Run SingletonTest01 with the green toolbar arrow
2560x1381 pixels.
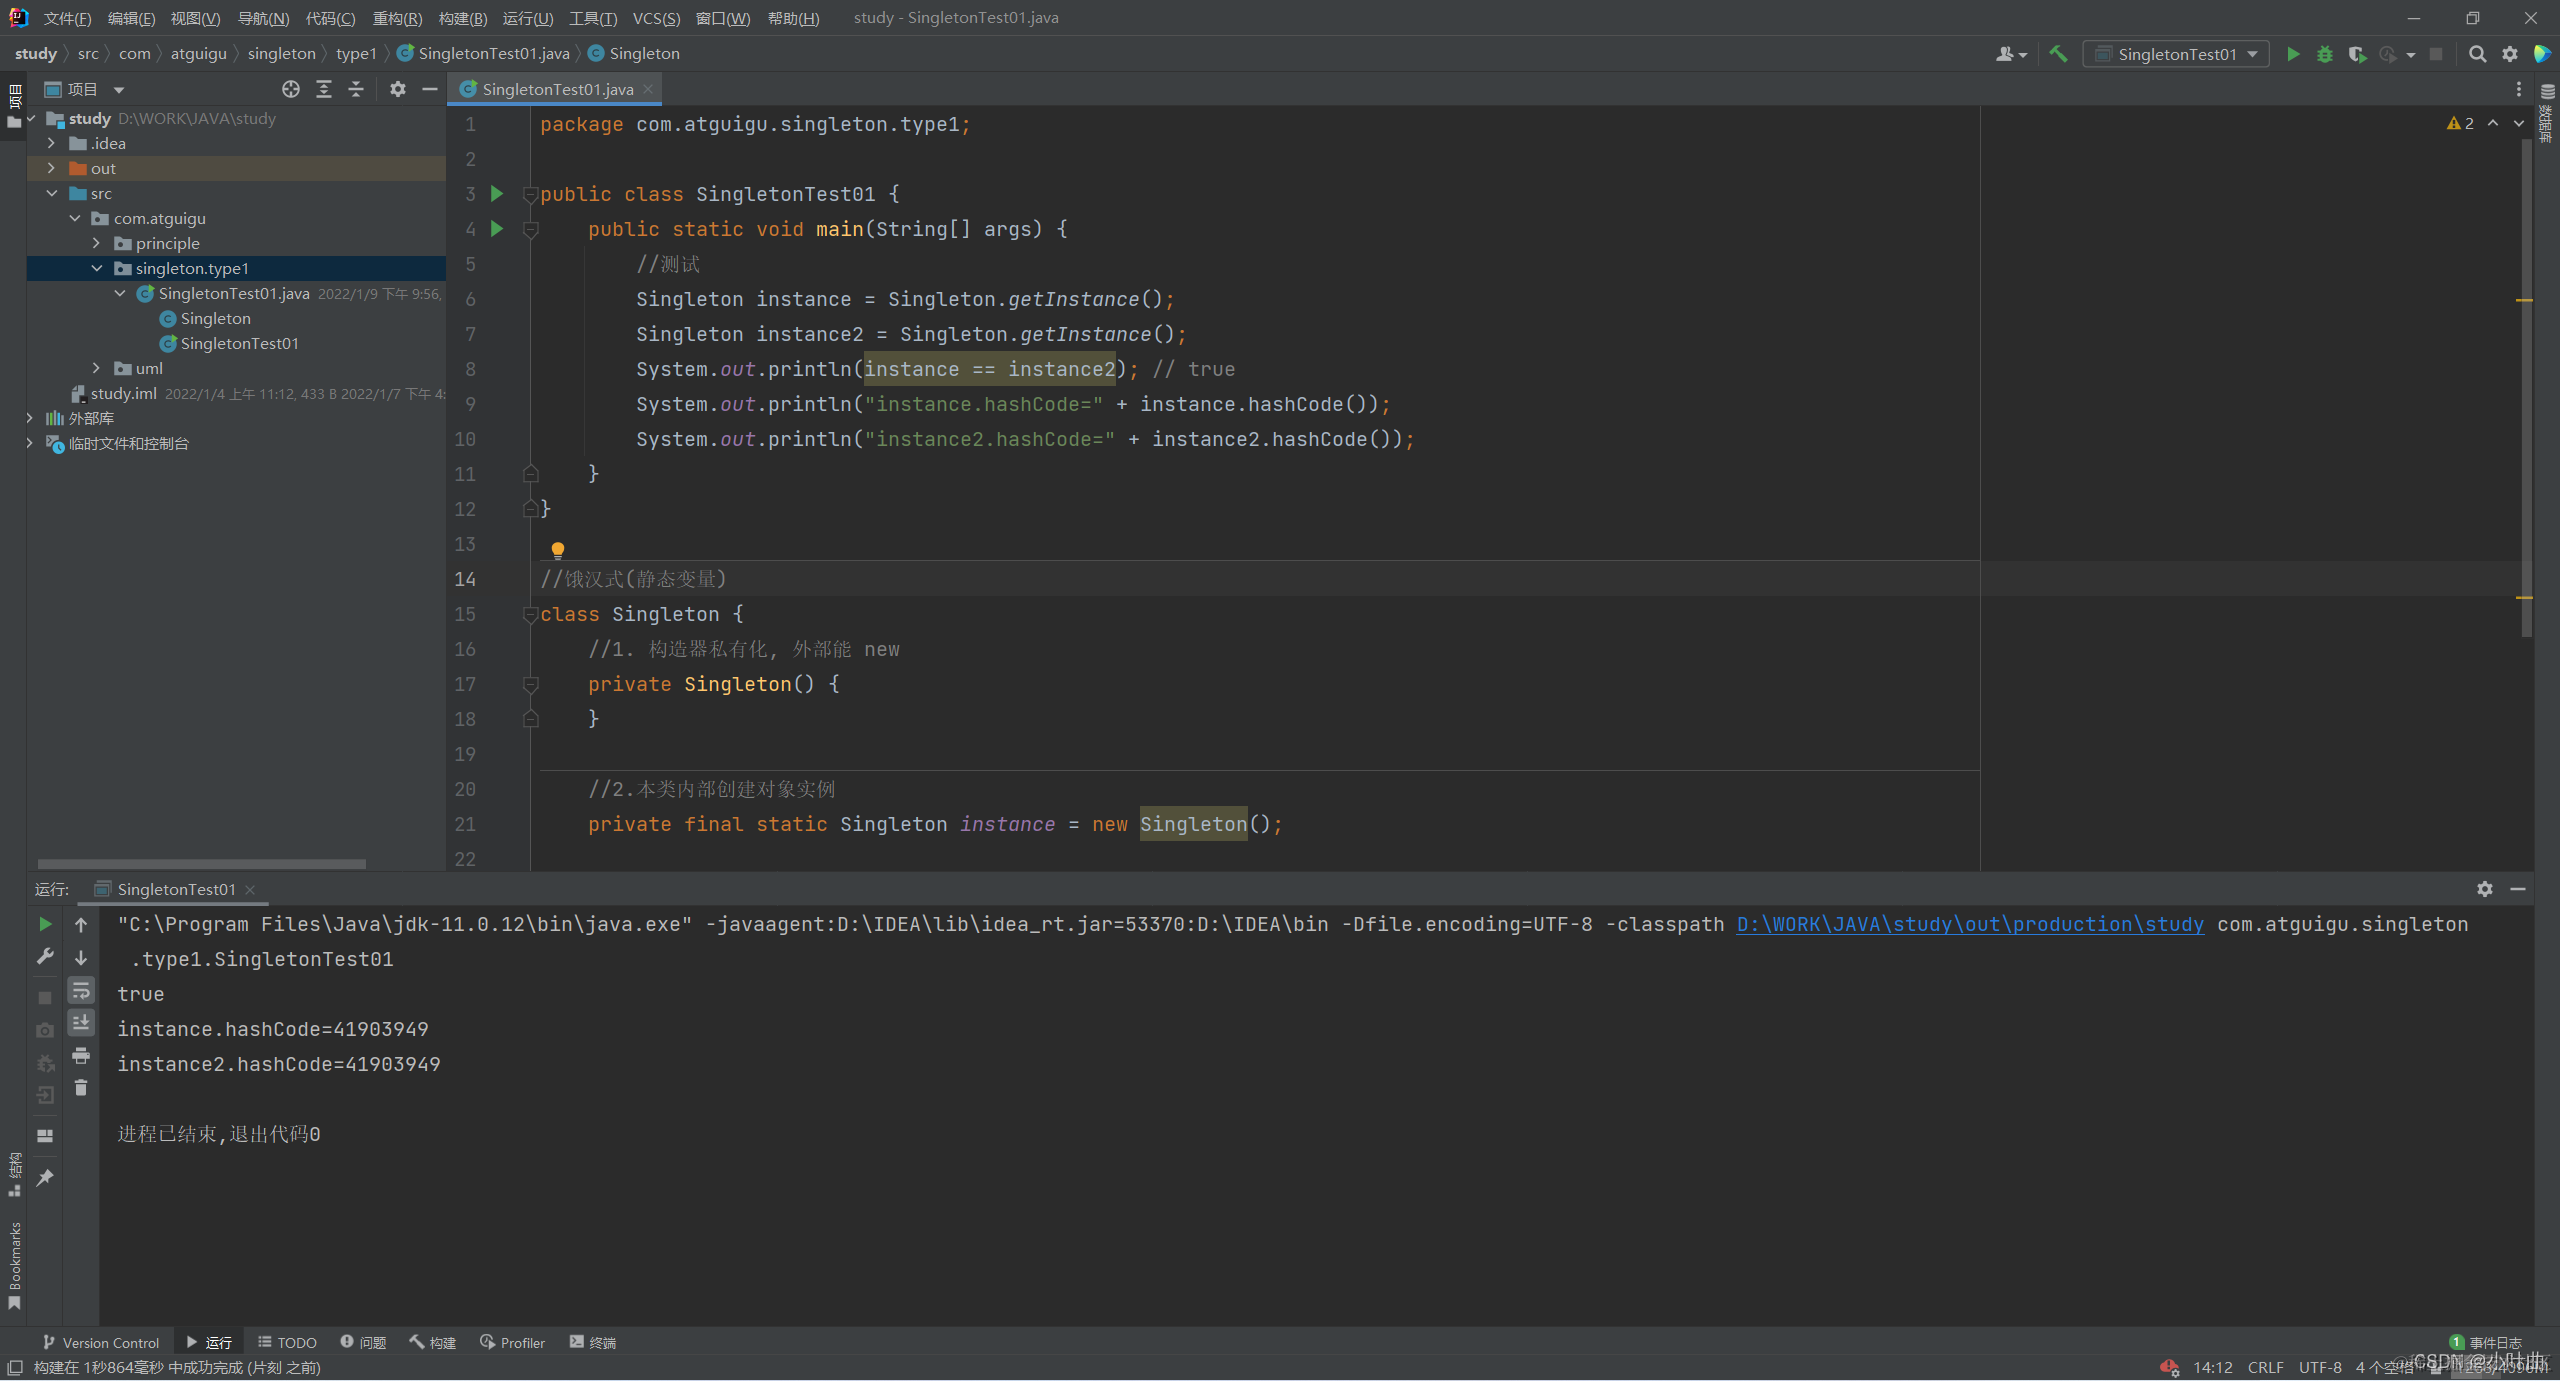click(2293, 54)
